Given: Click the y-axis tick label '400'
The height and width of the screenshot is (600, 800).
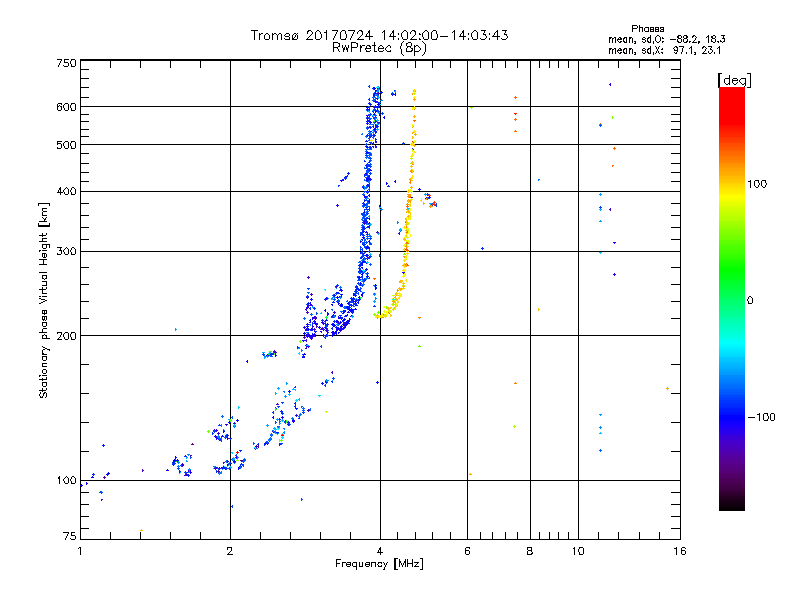Looking at the screenshot, I should point(66,192).
